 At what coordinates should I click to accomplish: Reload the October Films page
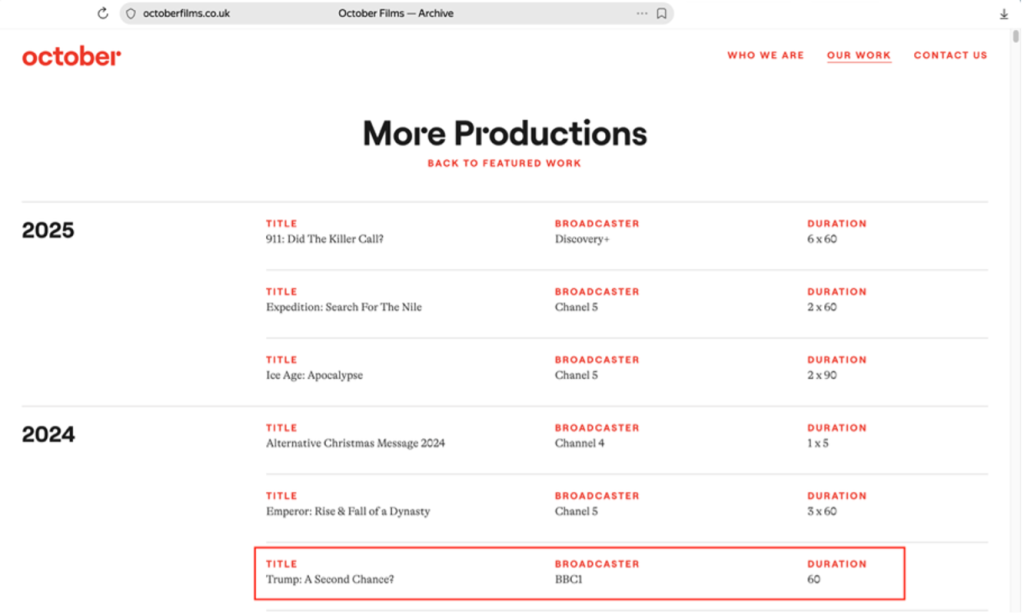[102, 13]
